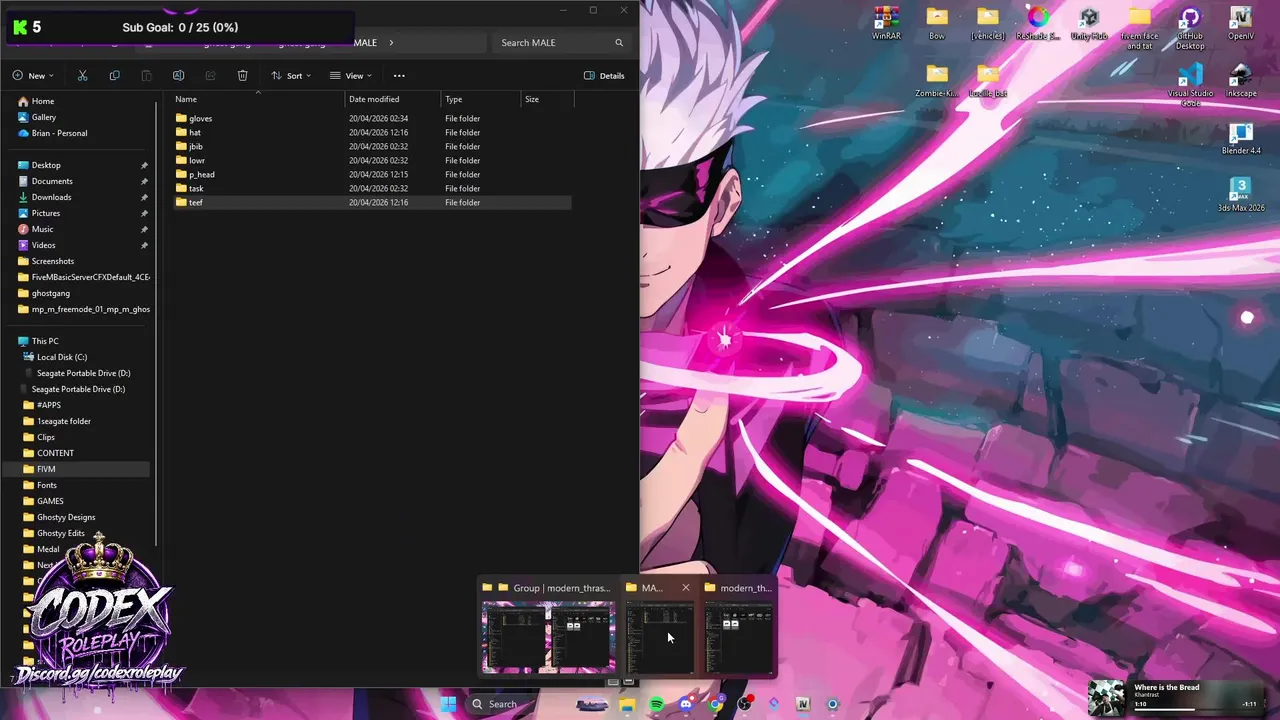Viewport: 1280px width, 720px height.
Task: Close the MA... window preview
Action: 686,588
